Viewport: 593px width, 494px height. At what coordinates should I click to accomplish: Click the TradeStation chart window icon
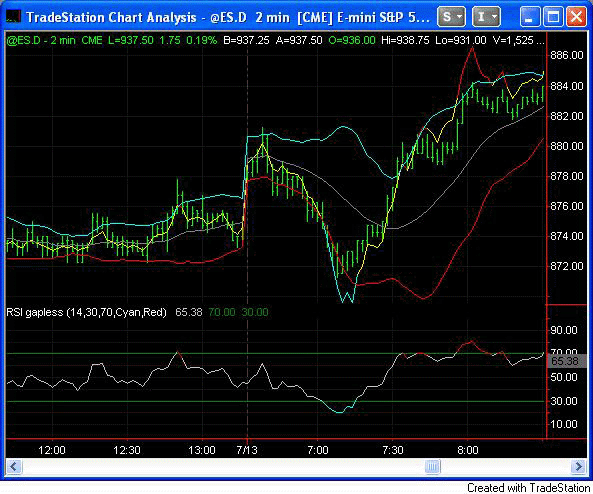coord(14,17)
